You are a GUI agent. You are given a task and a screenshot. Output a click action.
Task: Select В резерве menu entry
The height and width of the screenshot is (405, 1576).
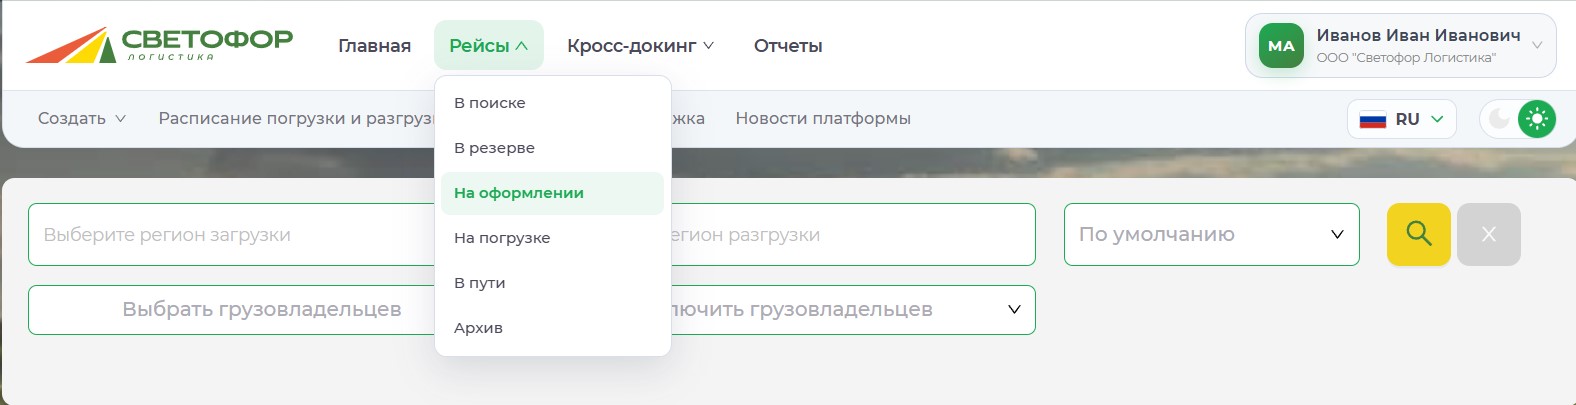coord(552,148)
